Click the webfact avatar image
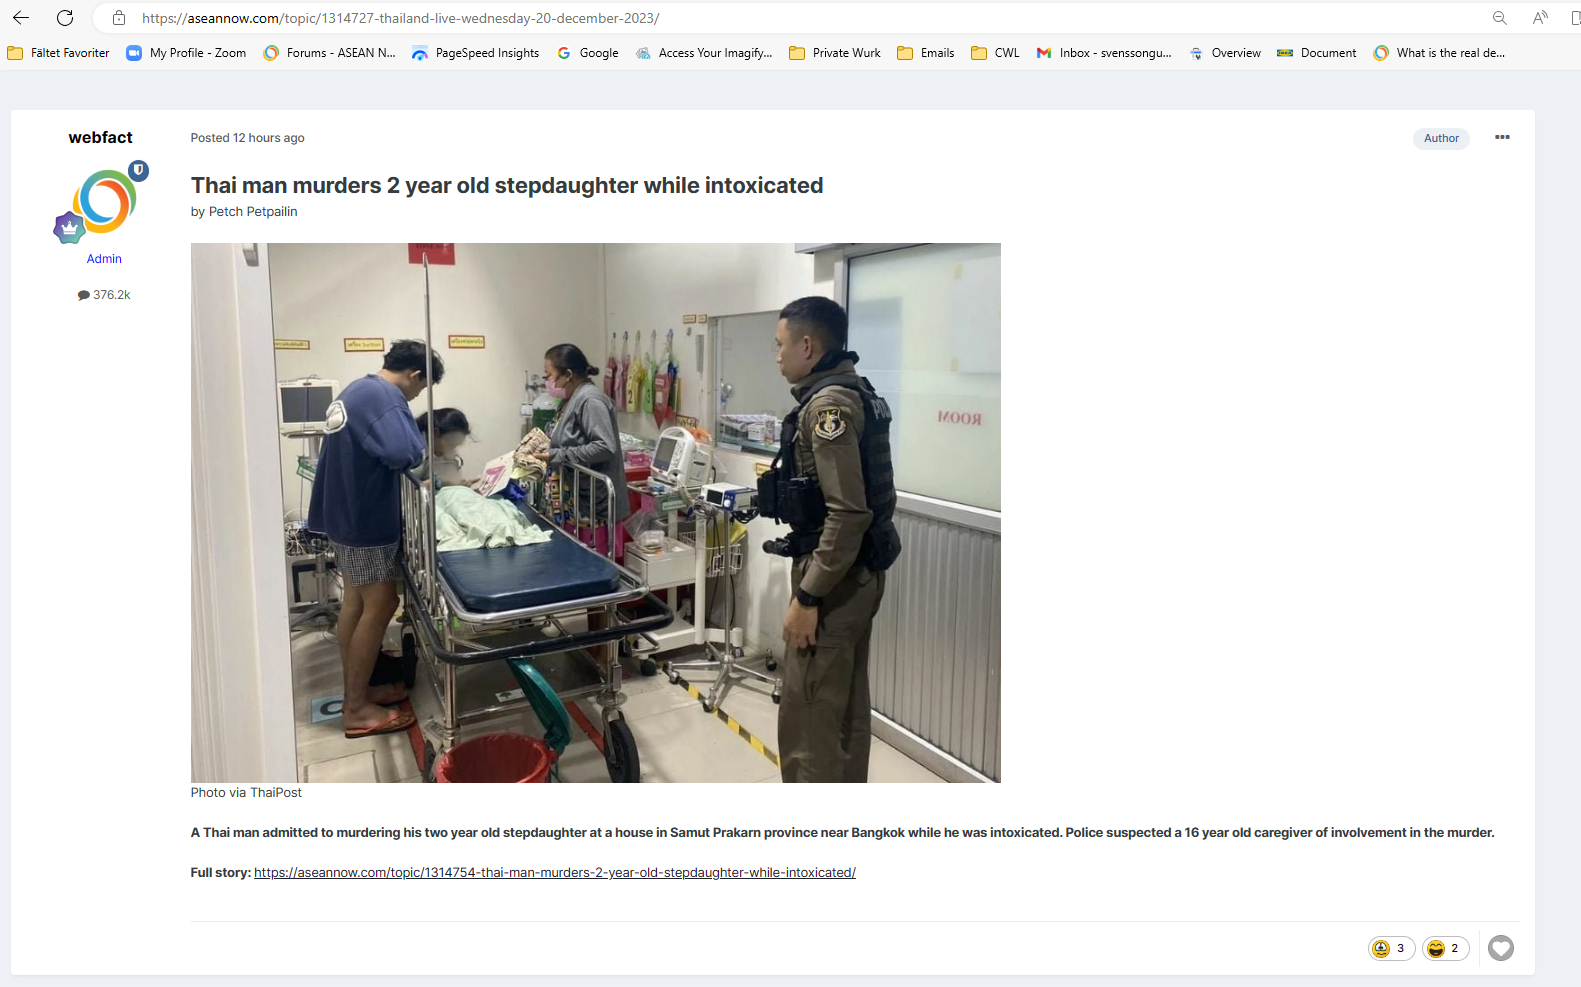The width and height of the screenshot is (1581, 987). pos(104,201)
